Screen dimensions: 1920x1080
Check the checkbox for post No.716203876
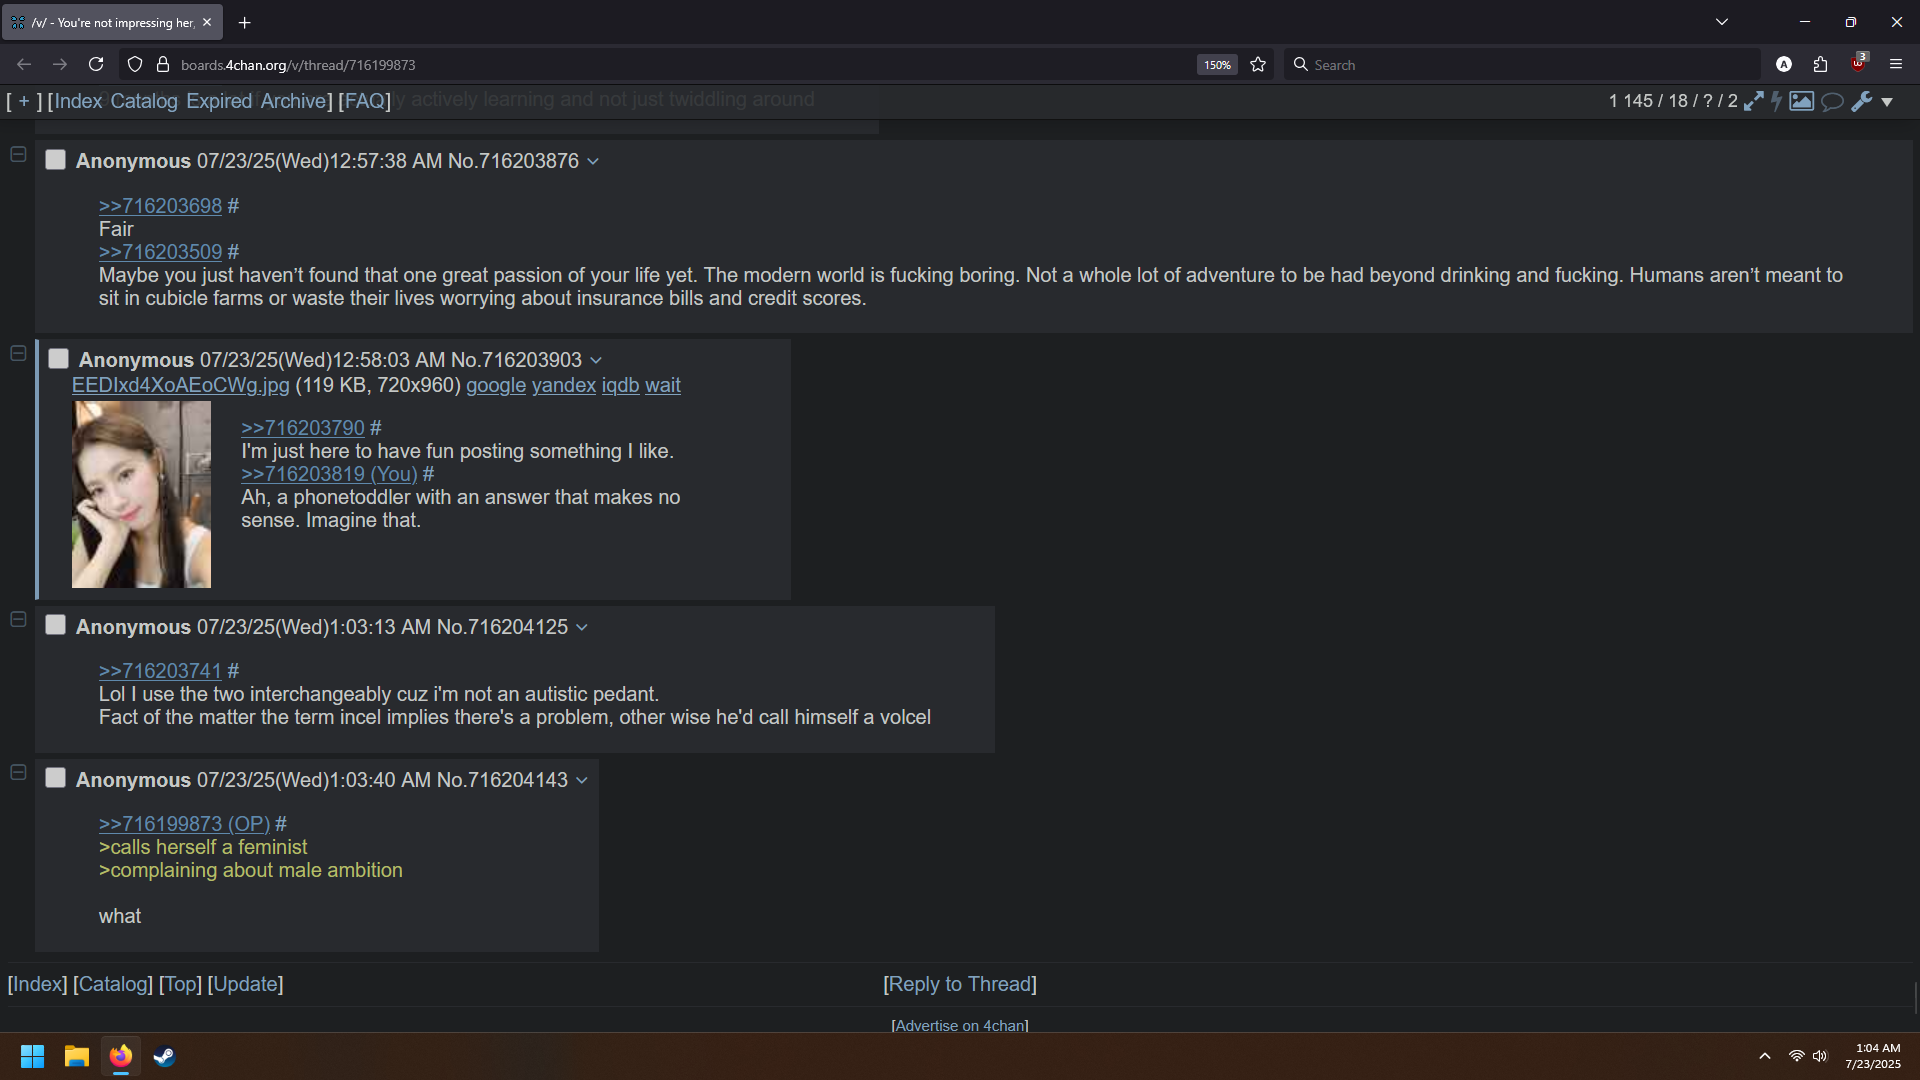click(56, 159)
